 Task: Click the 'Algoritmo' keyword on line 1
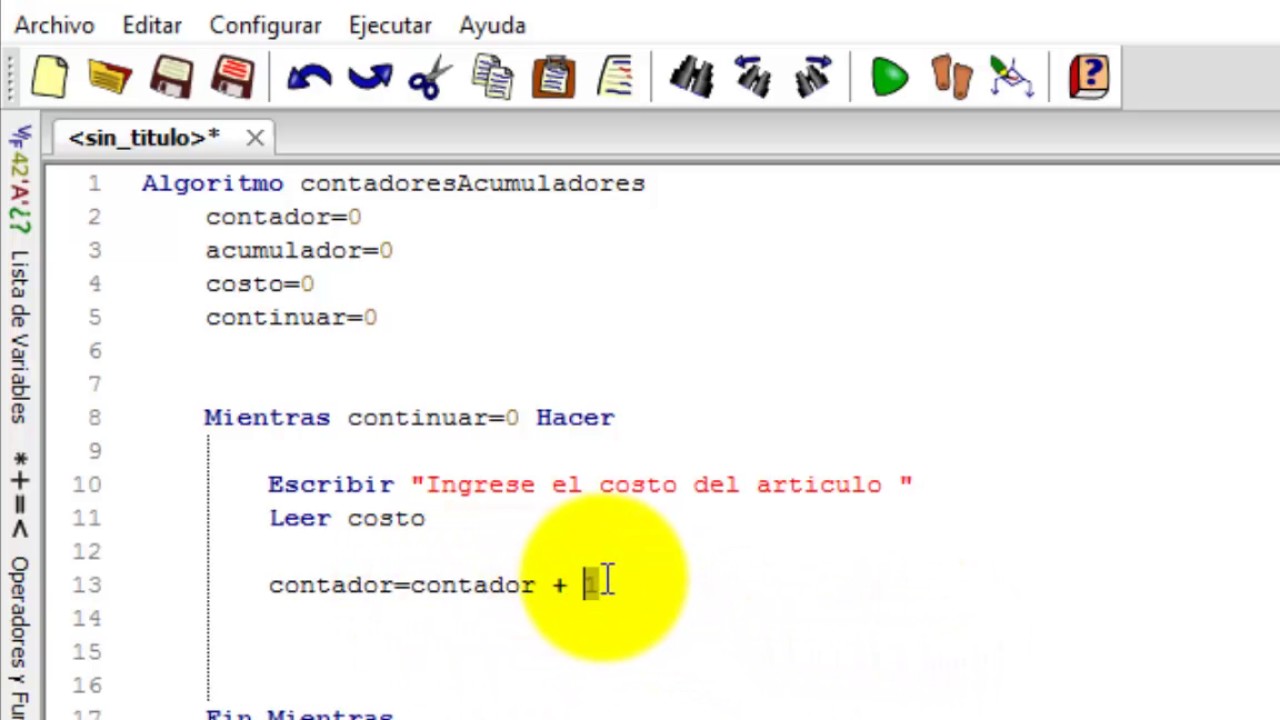[x=212, y=184]
